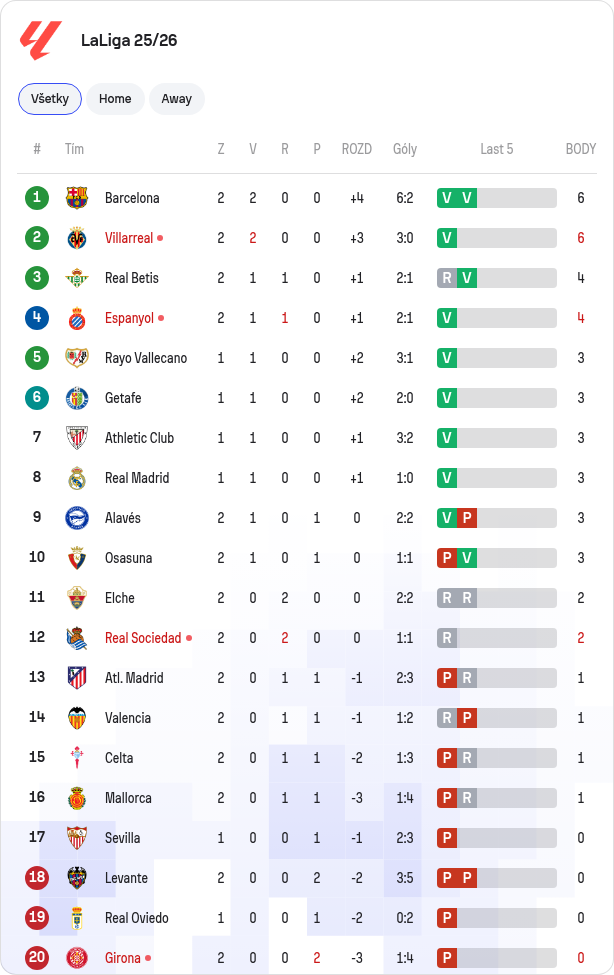Select the Všetky filter tab
The width and height of the screenshot is (614, 975).
(50, 99)
